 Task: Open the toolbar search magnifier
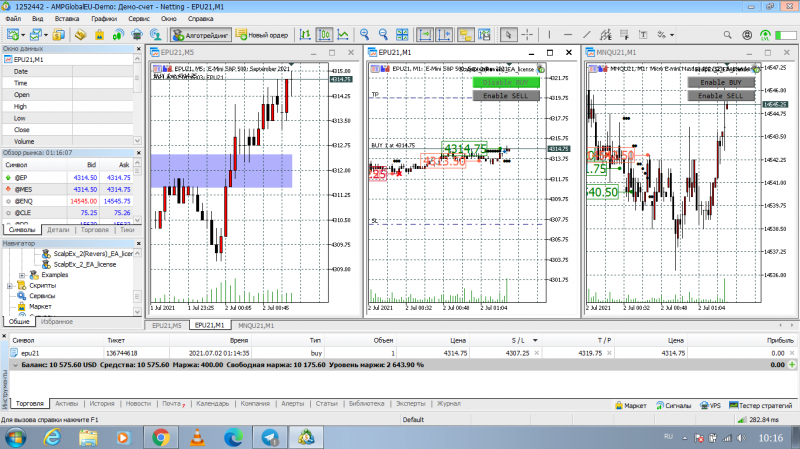[x=727, y=35]
